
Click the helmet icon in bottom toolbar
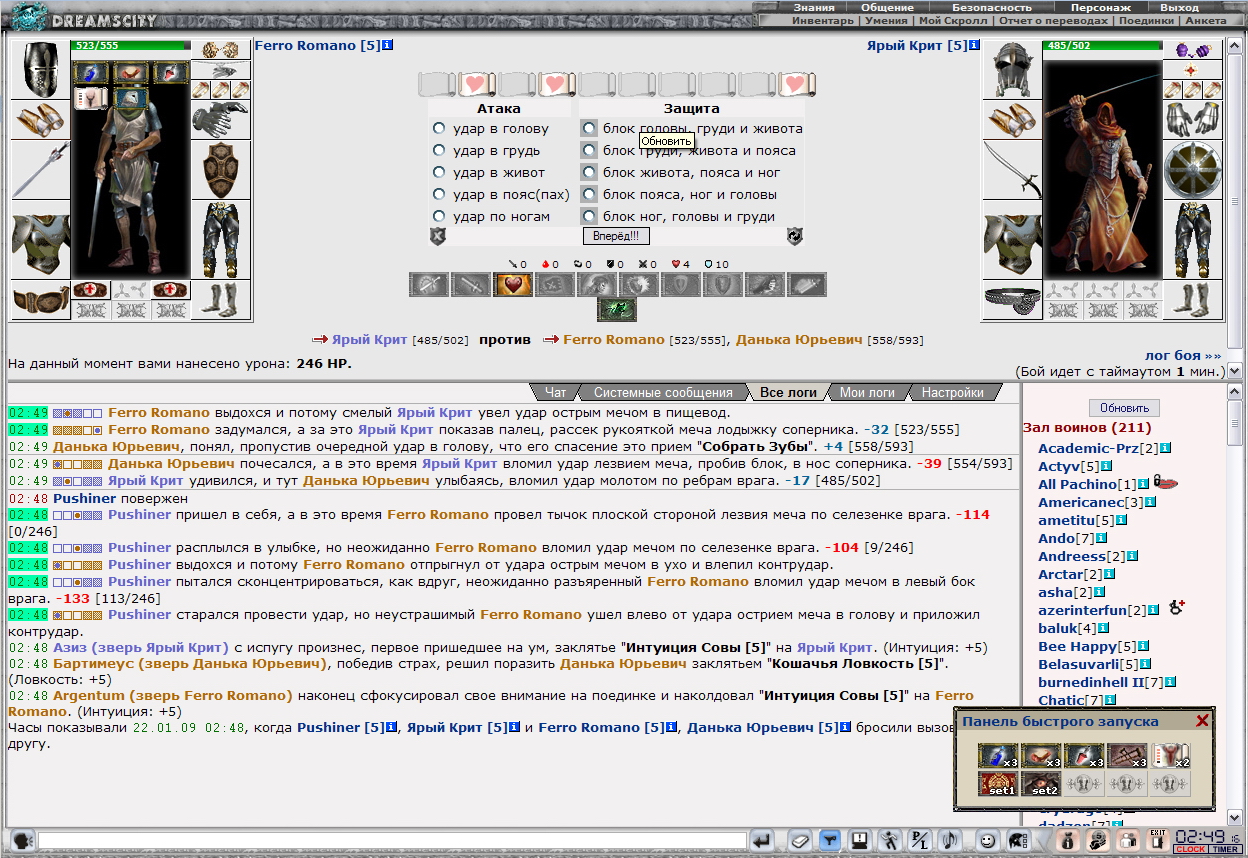(x=1017, y=841)
